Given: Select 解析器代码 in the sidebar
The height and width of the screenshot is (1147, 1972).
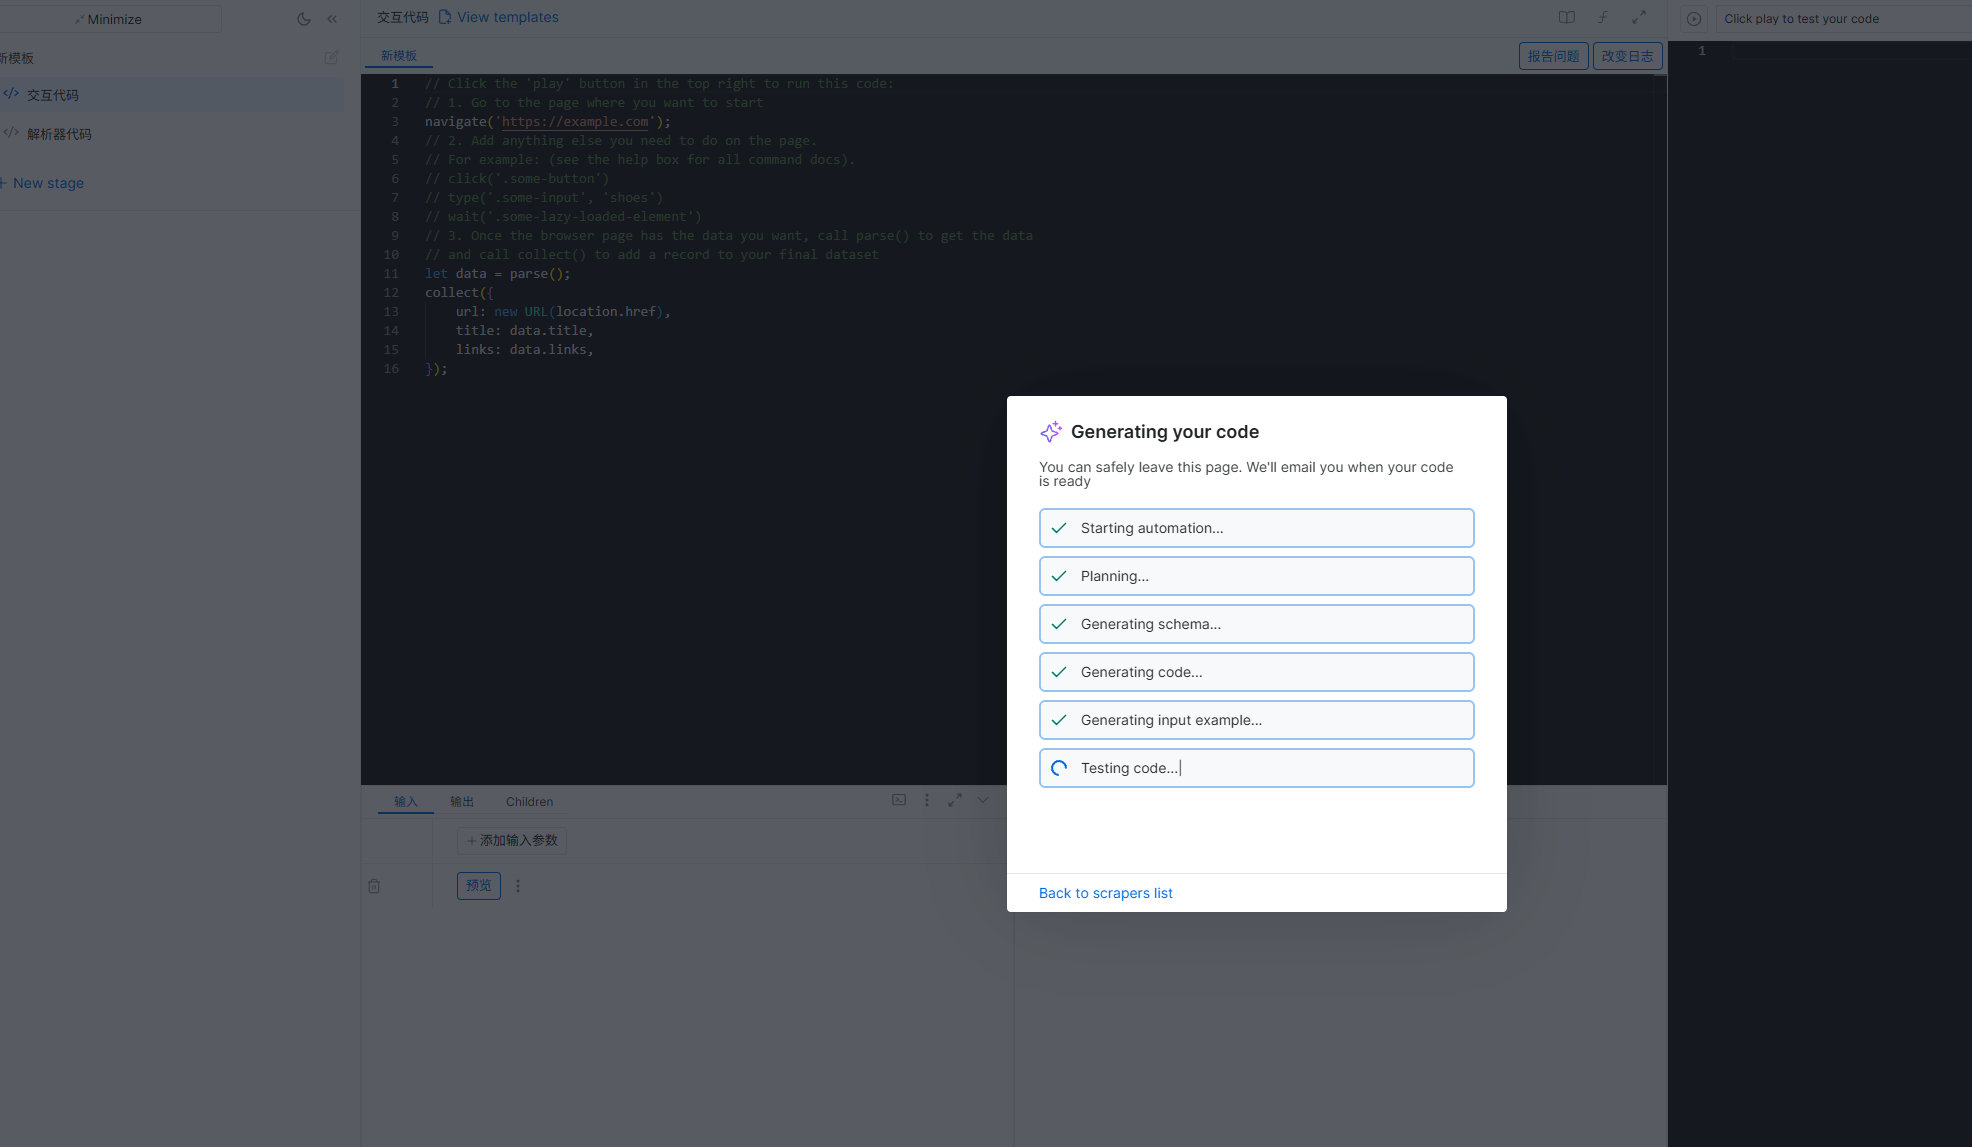Looking at the screenshot, I should tap(59, 134).
